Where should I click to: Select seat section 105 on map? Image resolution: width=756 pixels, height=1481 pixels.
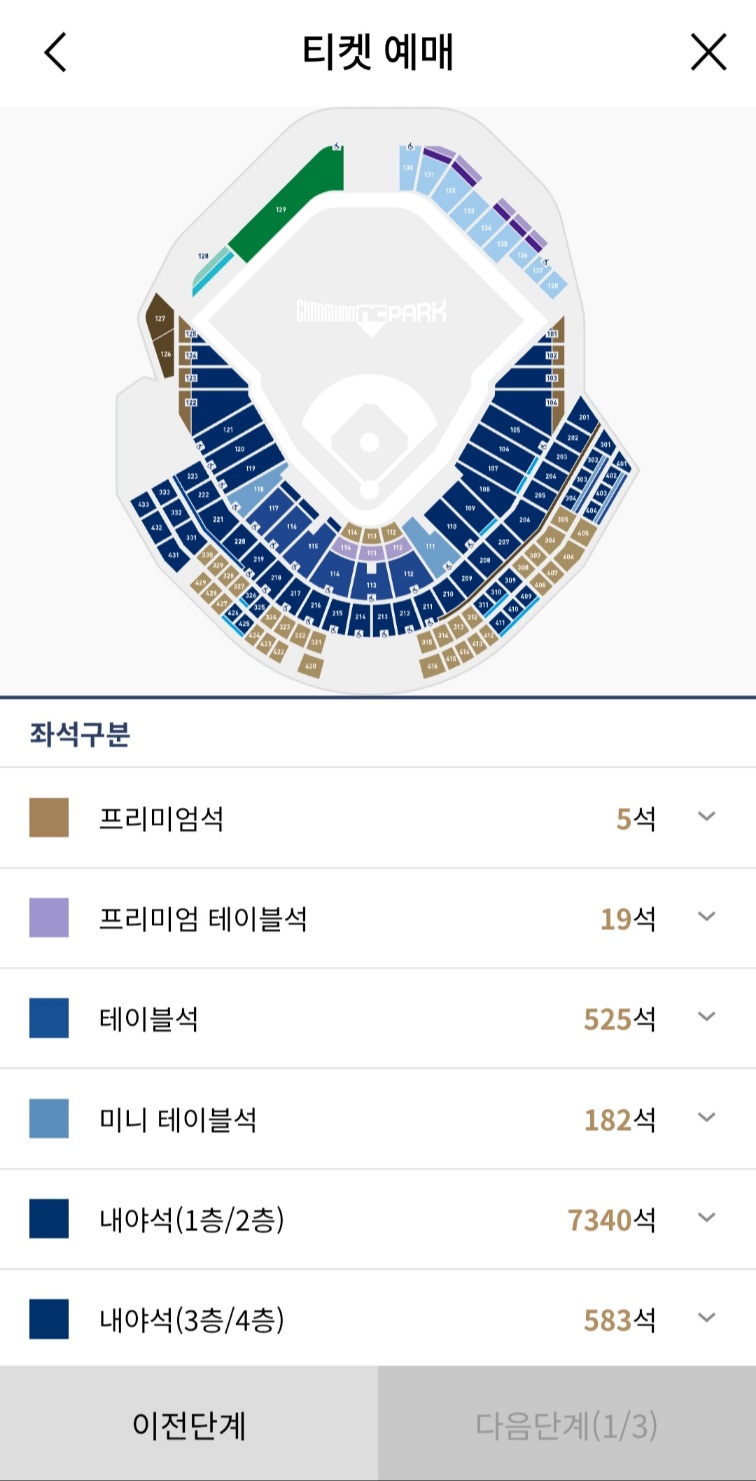(514, 430)
